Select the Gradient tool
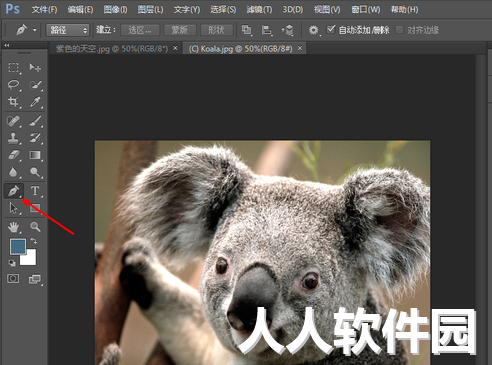The height and width of the screenshot is (365, 492). 35,155
